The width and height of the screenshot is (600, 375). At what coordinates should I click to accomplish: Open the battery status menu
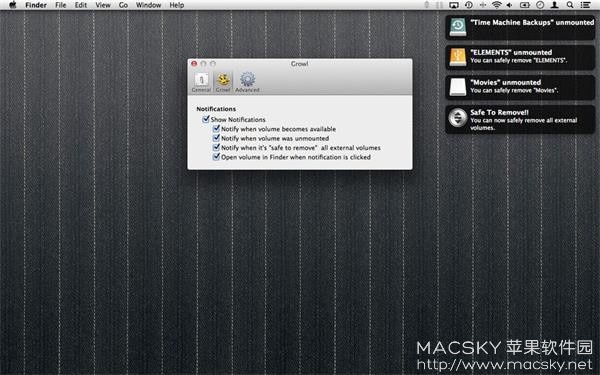click(524, 5)
